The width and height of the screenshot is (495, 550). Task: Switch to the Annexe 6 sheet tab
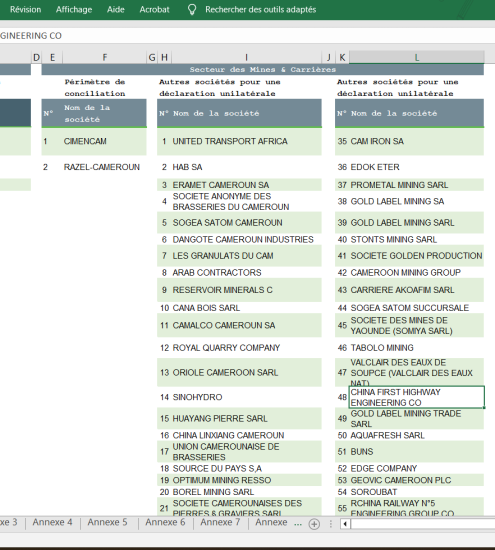pyautogui.click(x=165, y=522)
